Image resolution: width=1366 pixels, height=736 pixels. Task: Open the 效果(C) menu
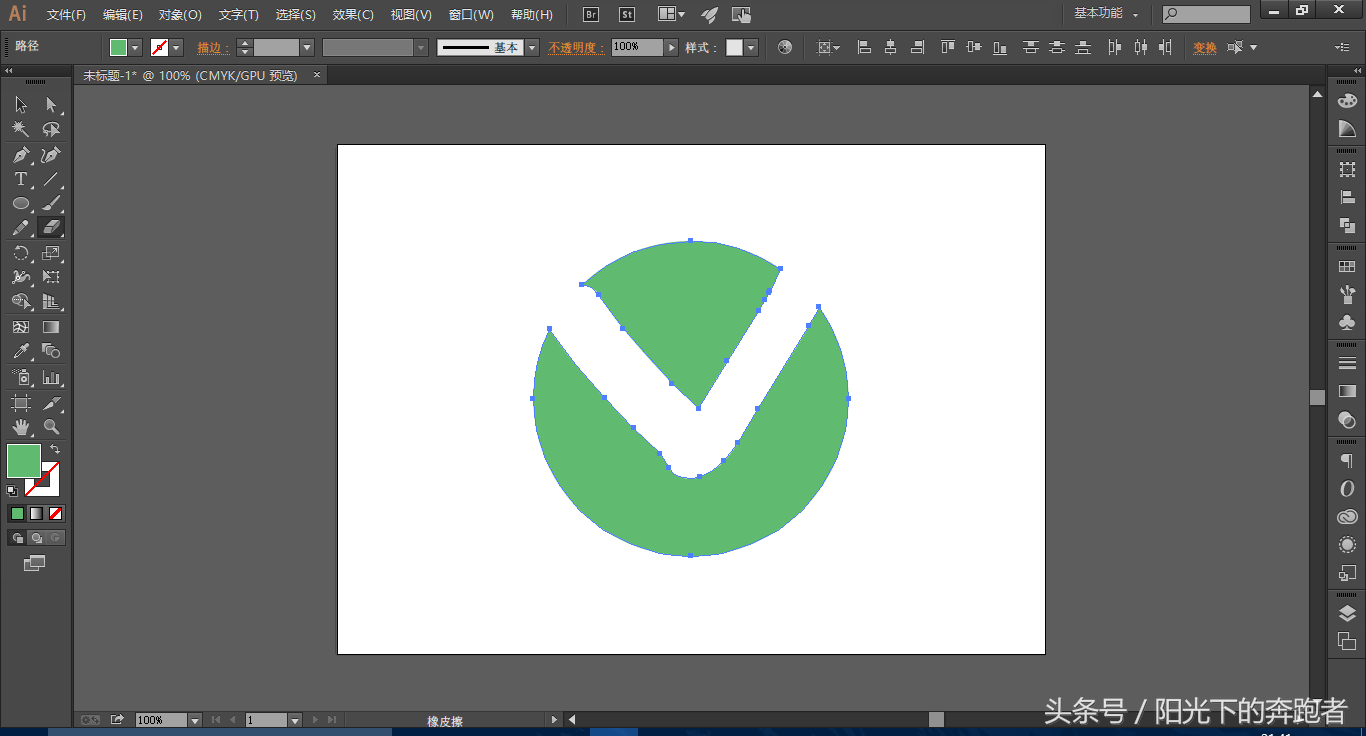[x=353, y=15]
